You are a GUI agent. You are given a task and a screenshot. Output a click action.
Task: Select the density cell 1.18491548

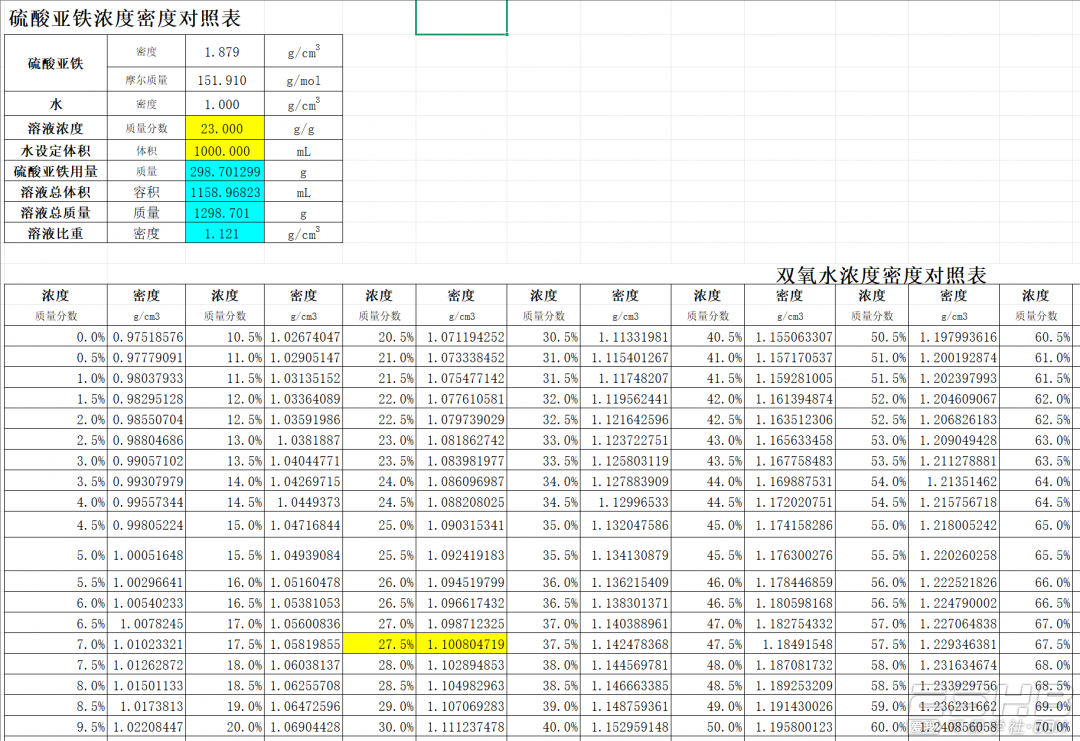pyautogui.click(x=790, y=644)
